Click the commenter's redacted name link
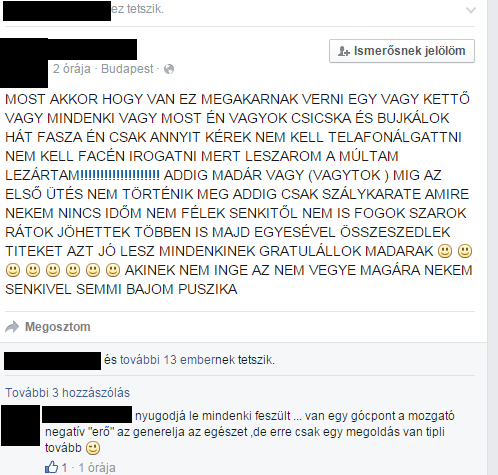 tap(87, 415)
